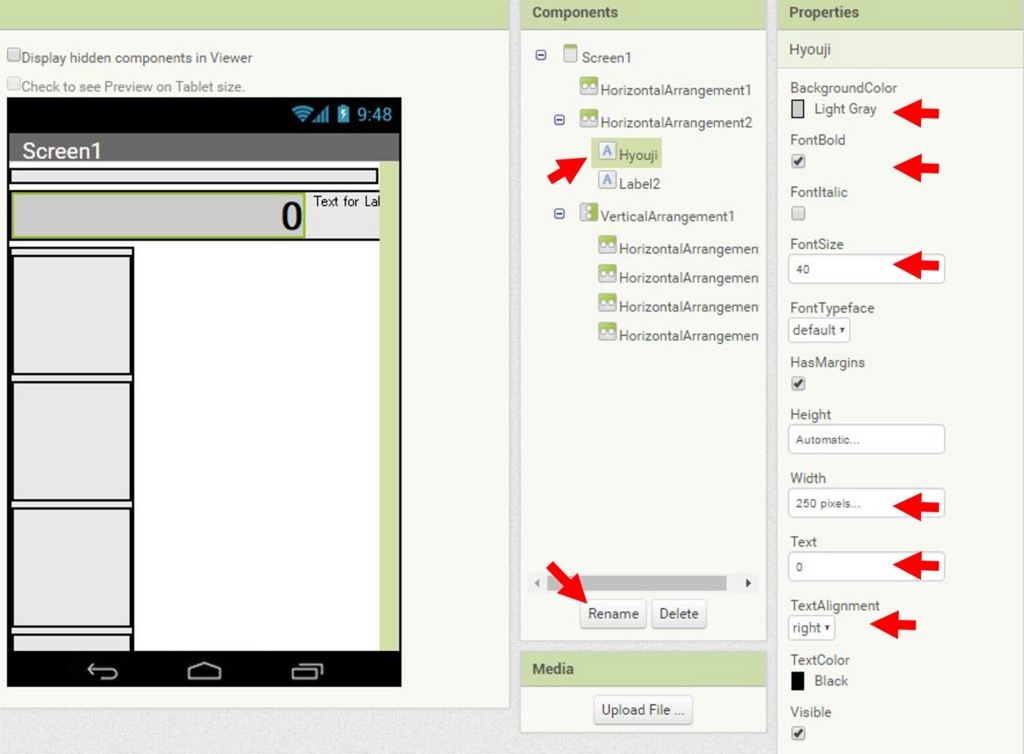Viewport: 1024px width, 754px height.
Task: Click the Components panel header
Action: [x=643, y=13]
